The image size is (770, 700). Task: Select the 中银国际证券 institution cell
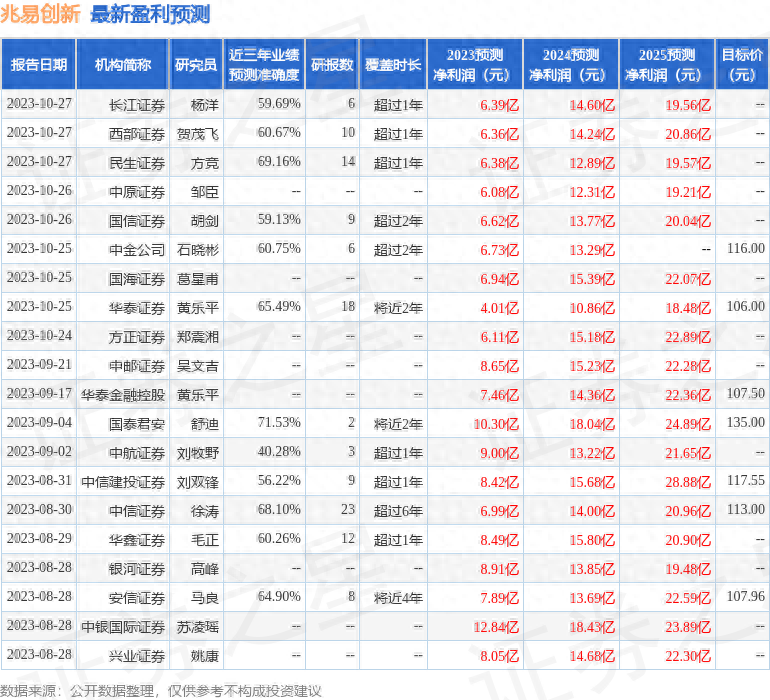[x=123, y=627]
